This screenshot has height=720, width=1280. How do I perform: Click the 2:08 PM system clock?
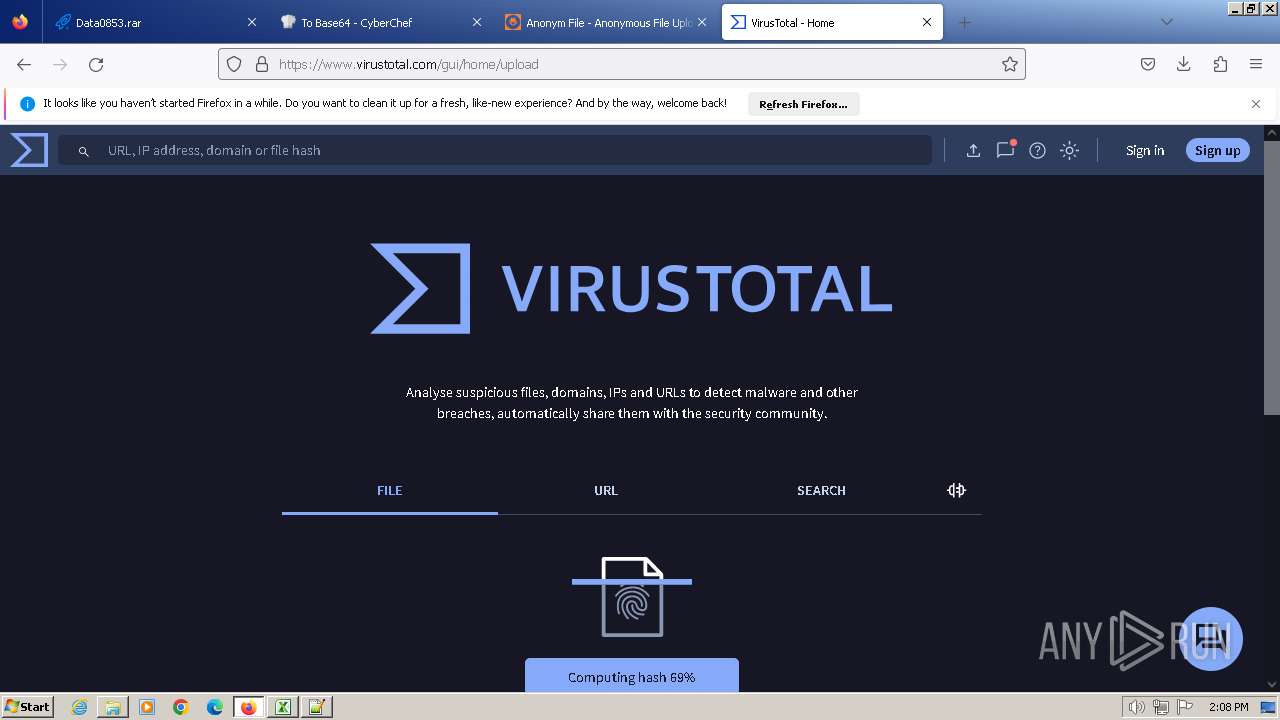[x=1228, y=707]
